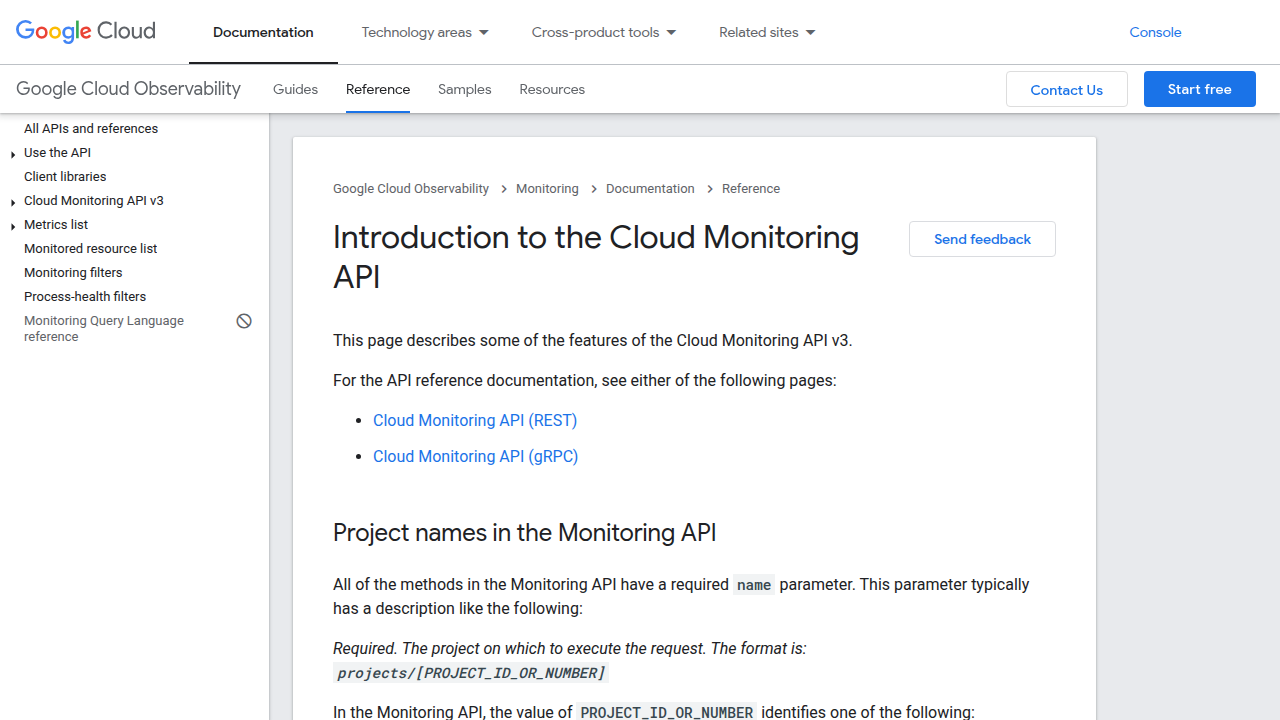Expand the Cloud Monitoring API v3 arrow

pos(13,202)
